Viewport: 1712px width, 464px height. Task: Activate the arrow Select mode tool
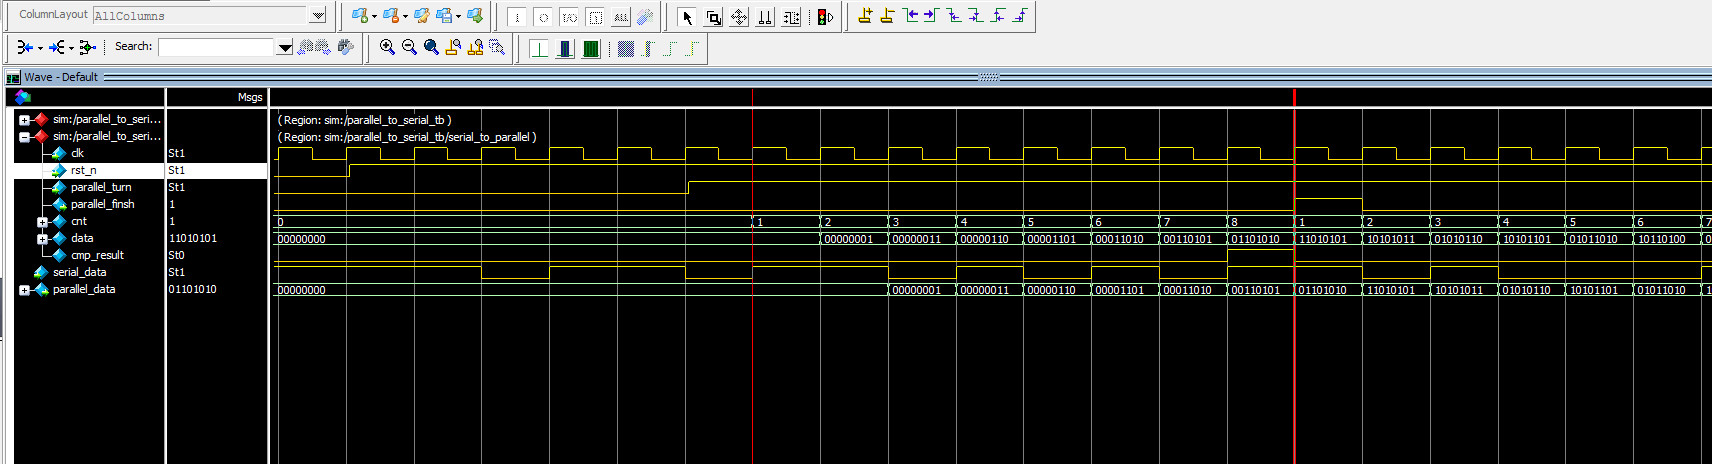click(x=687, y=17)
